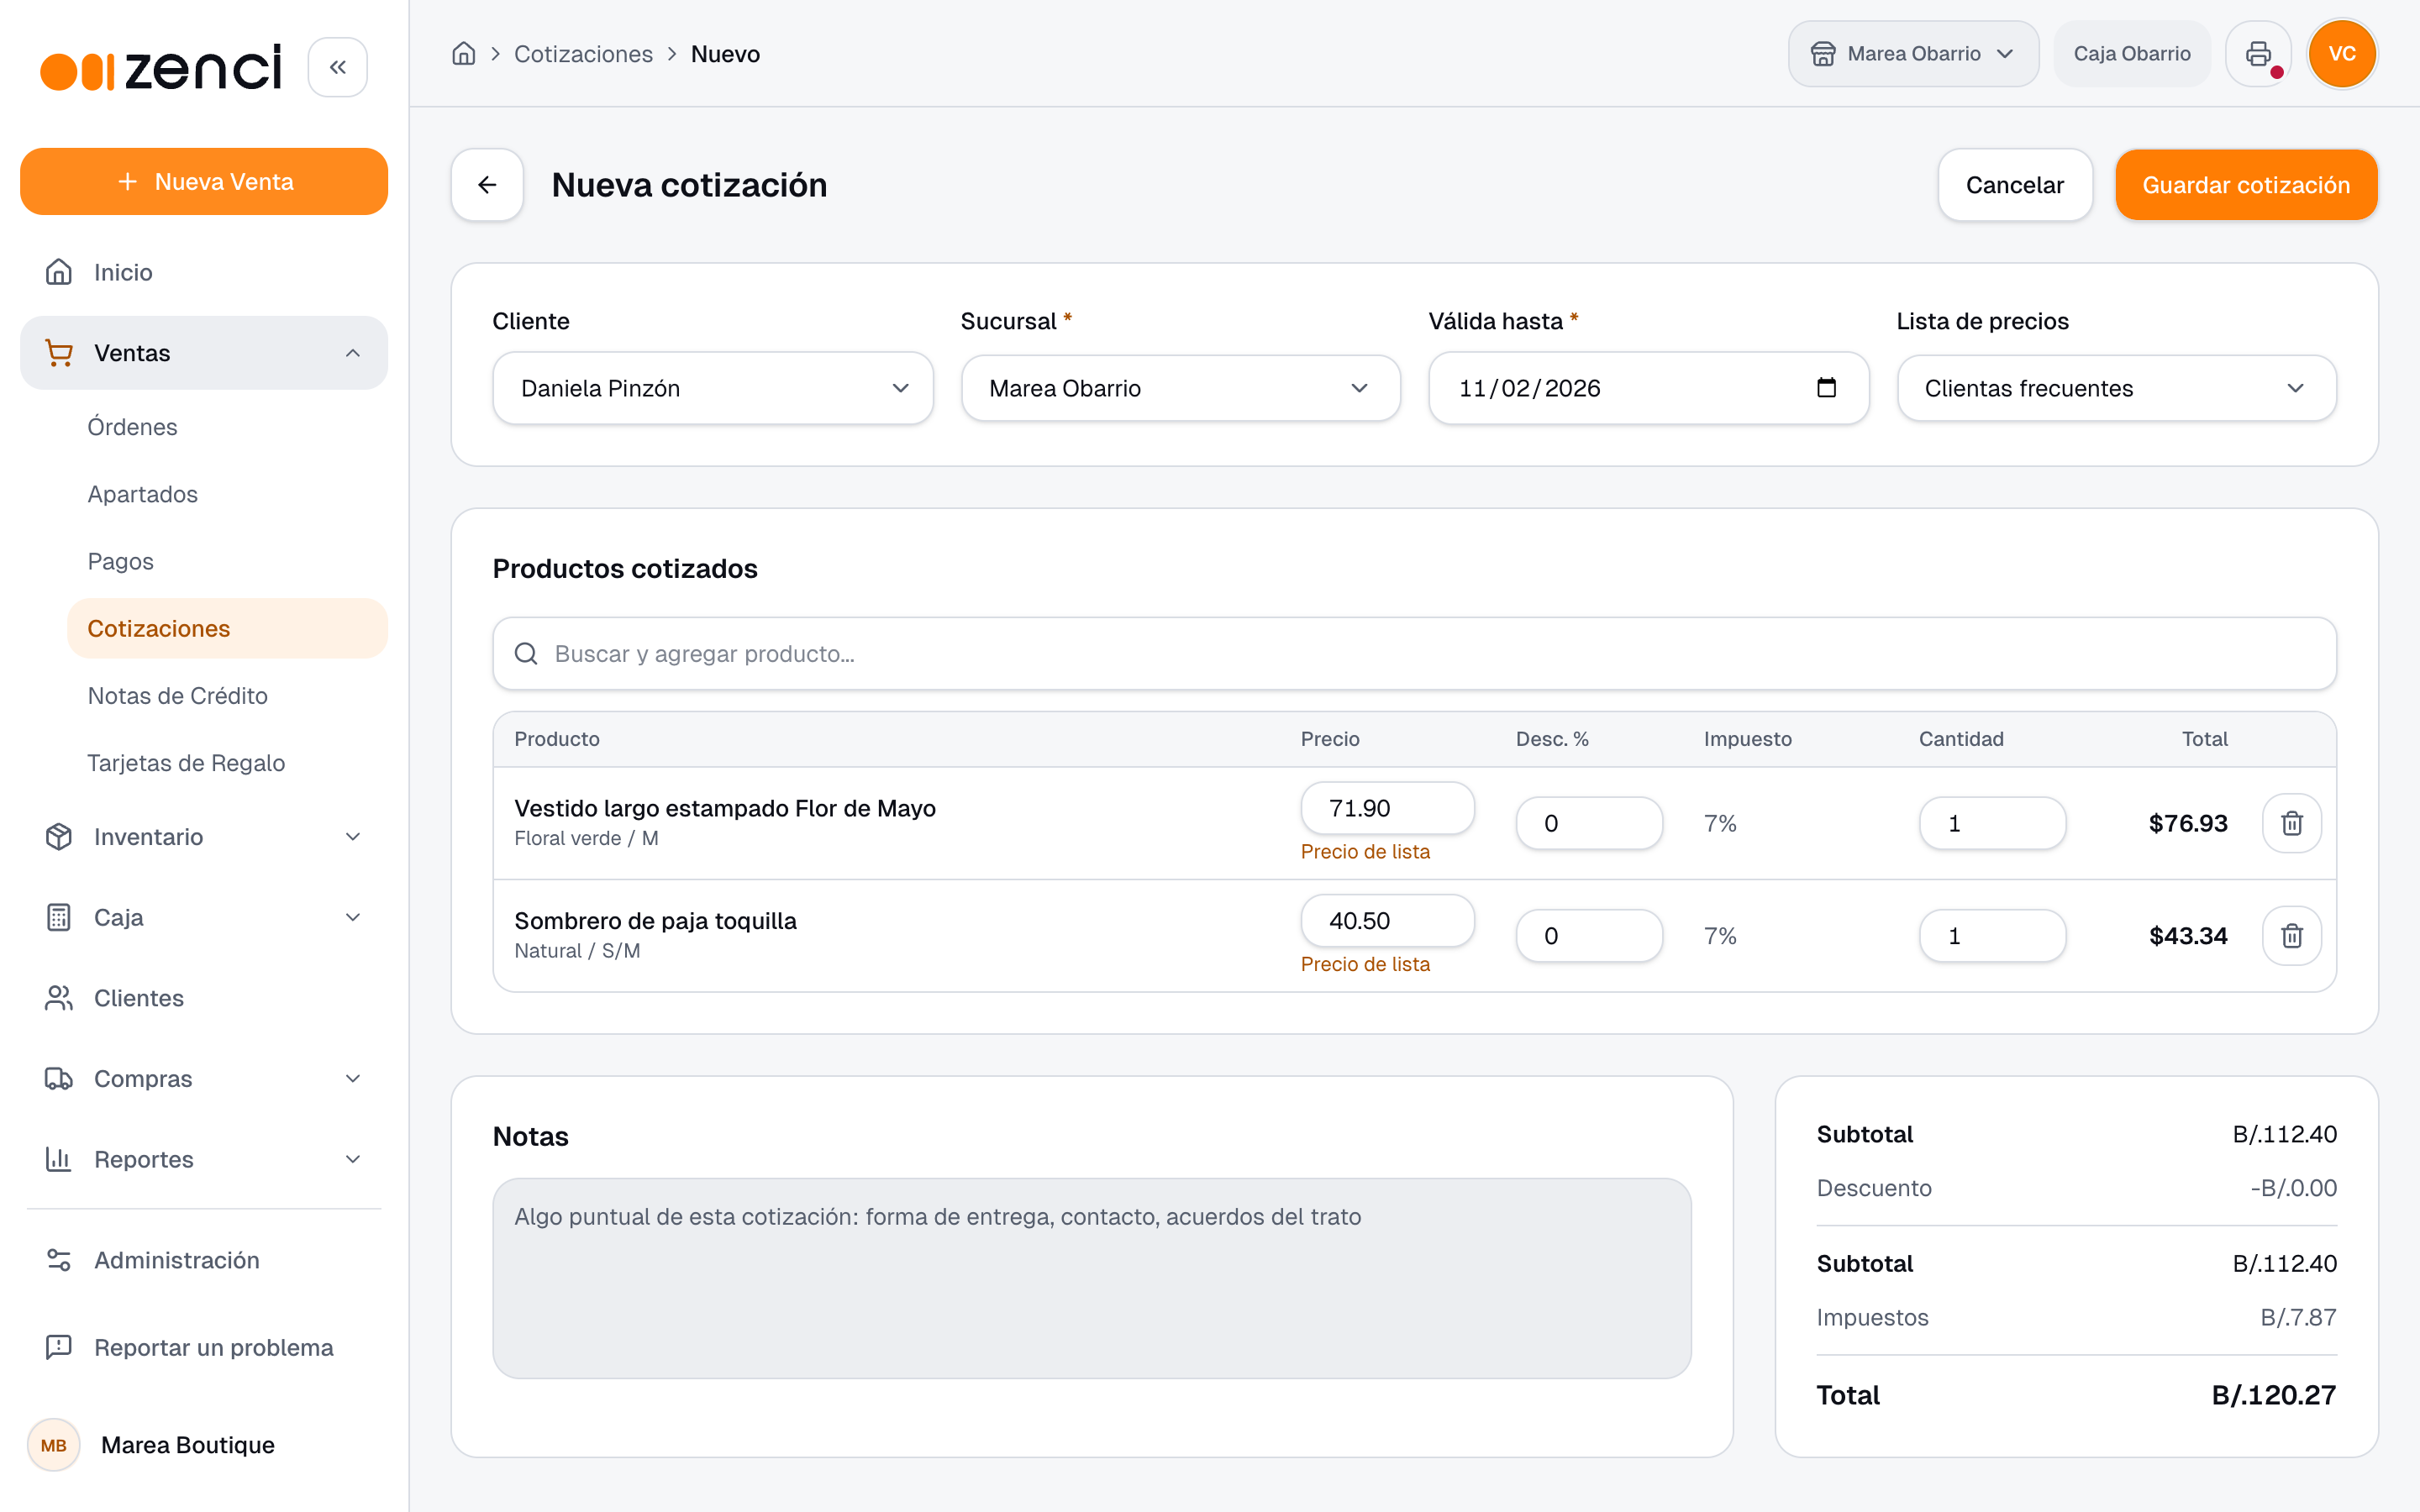2420x1512 pixels.
Task: Open Reportar un problema
Action: 204,1347
